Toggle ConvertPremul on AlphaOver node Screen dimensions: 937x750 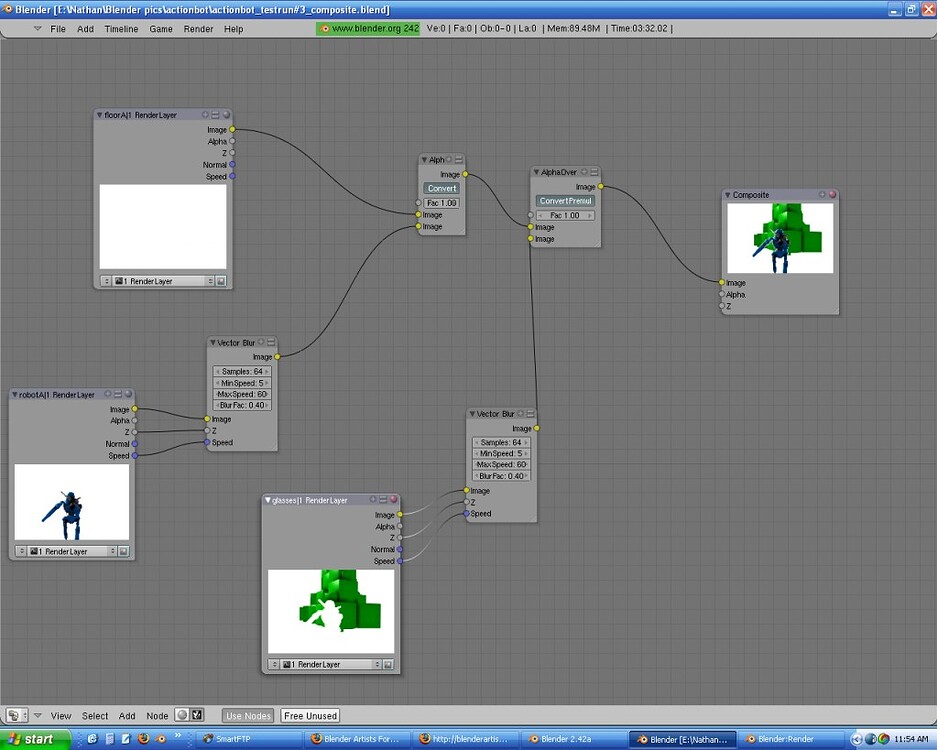point(565,201)
